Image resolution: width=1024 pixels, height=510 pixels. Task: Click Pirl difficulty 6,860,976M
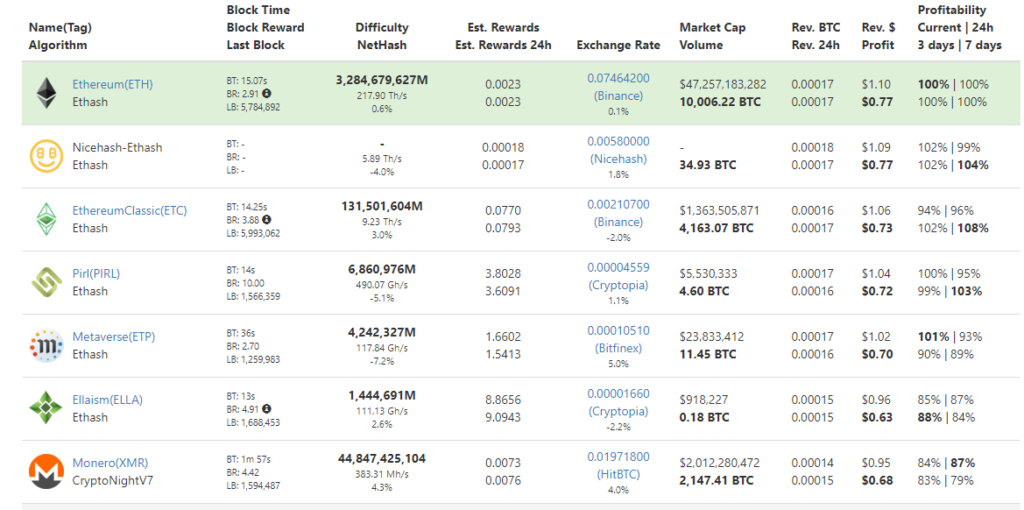382,269
